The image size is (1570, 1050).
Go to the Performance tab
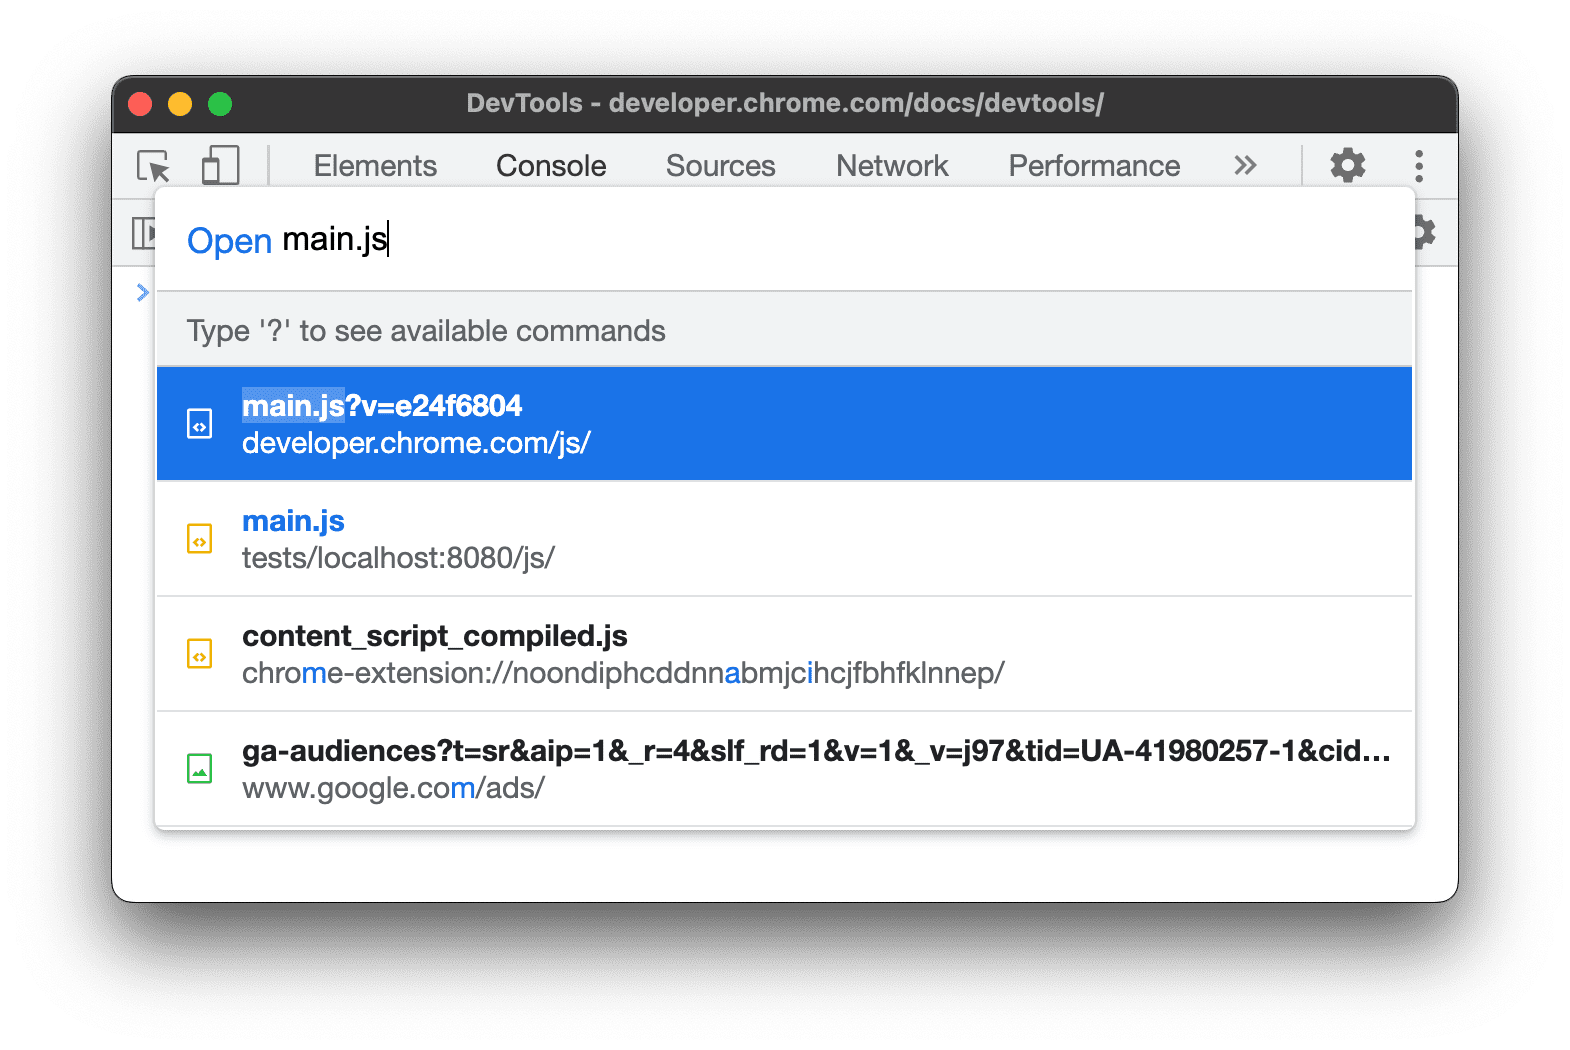point(1094,165)
